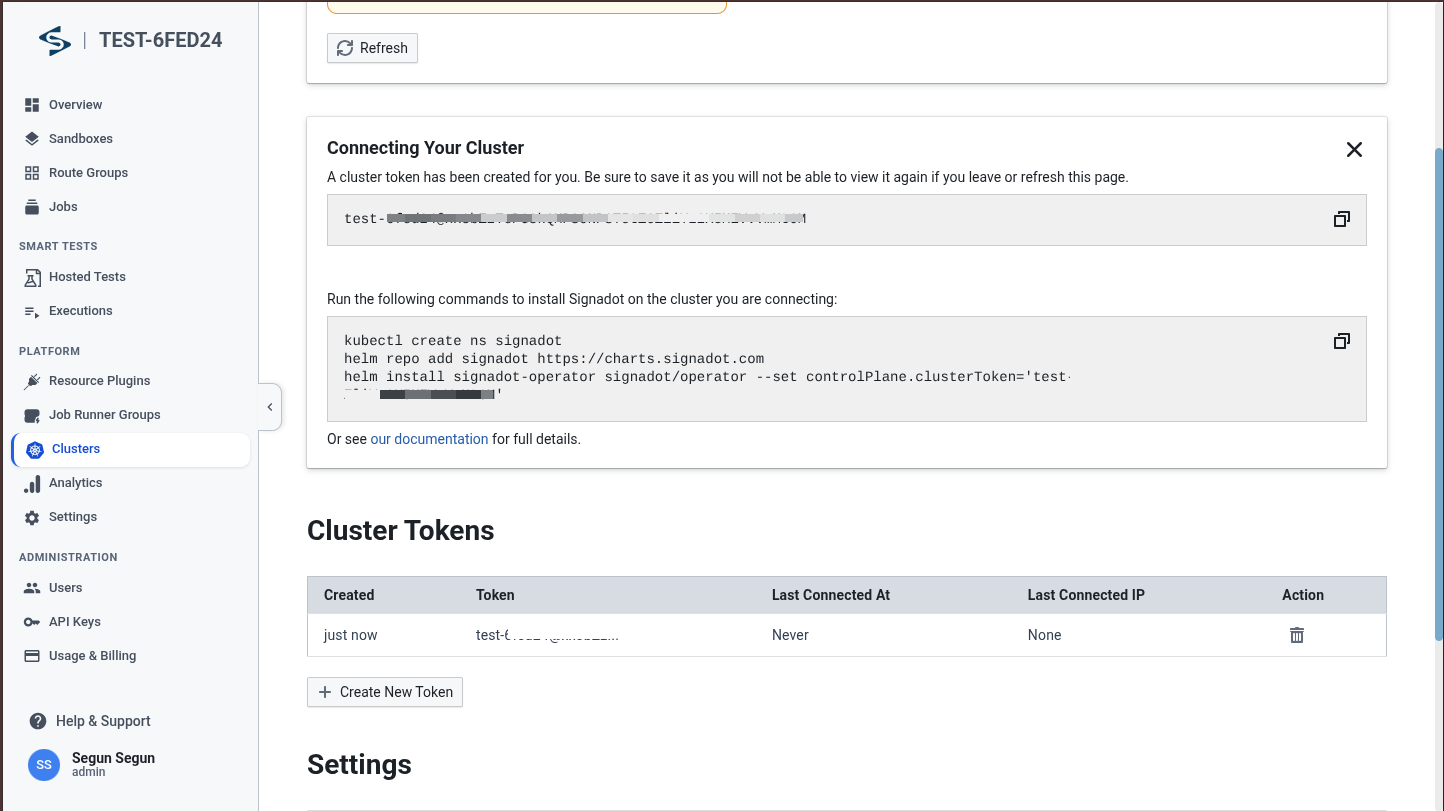This screenshot has width=1444, height=811.
Task: Create a new cluster token
Action: 384,691
